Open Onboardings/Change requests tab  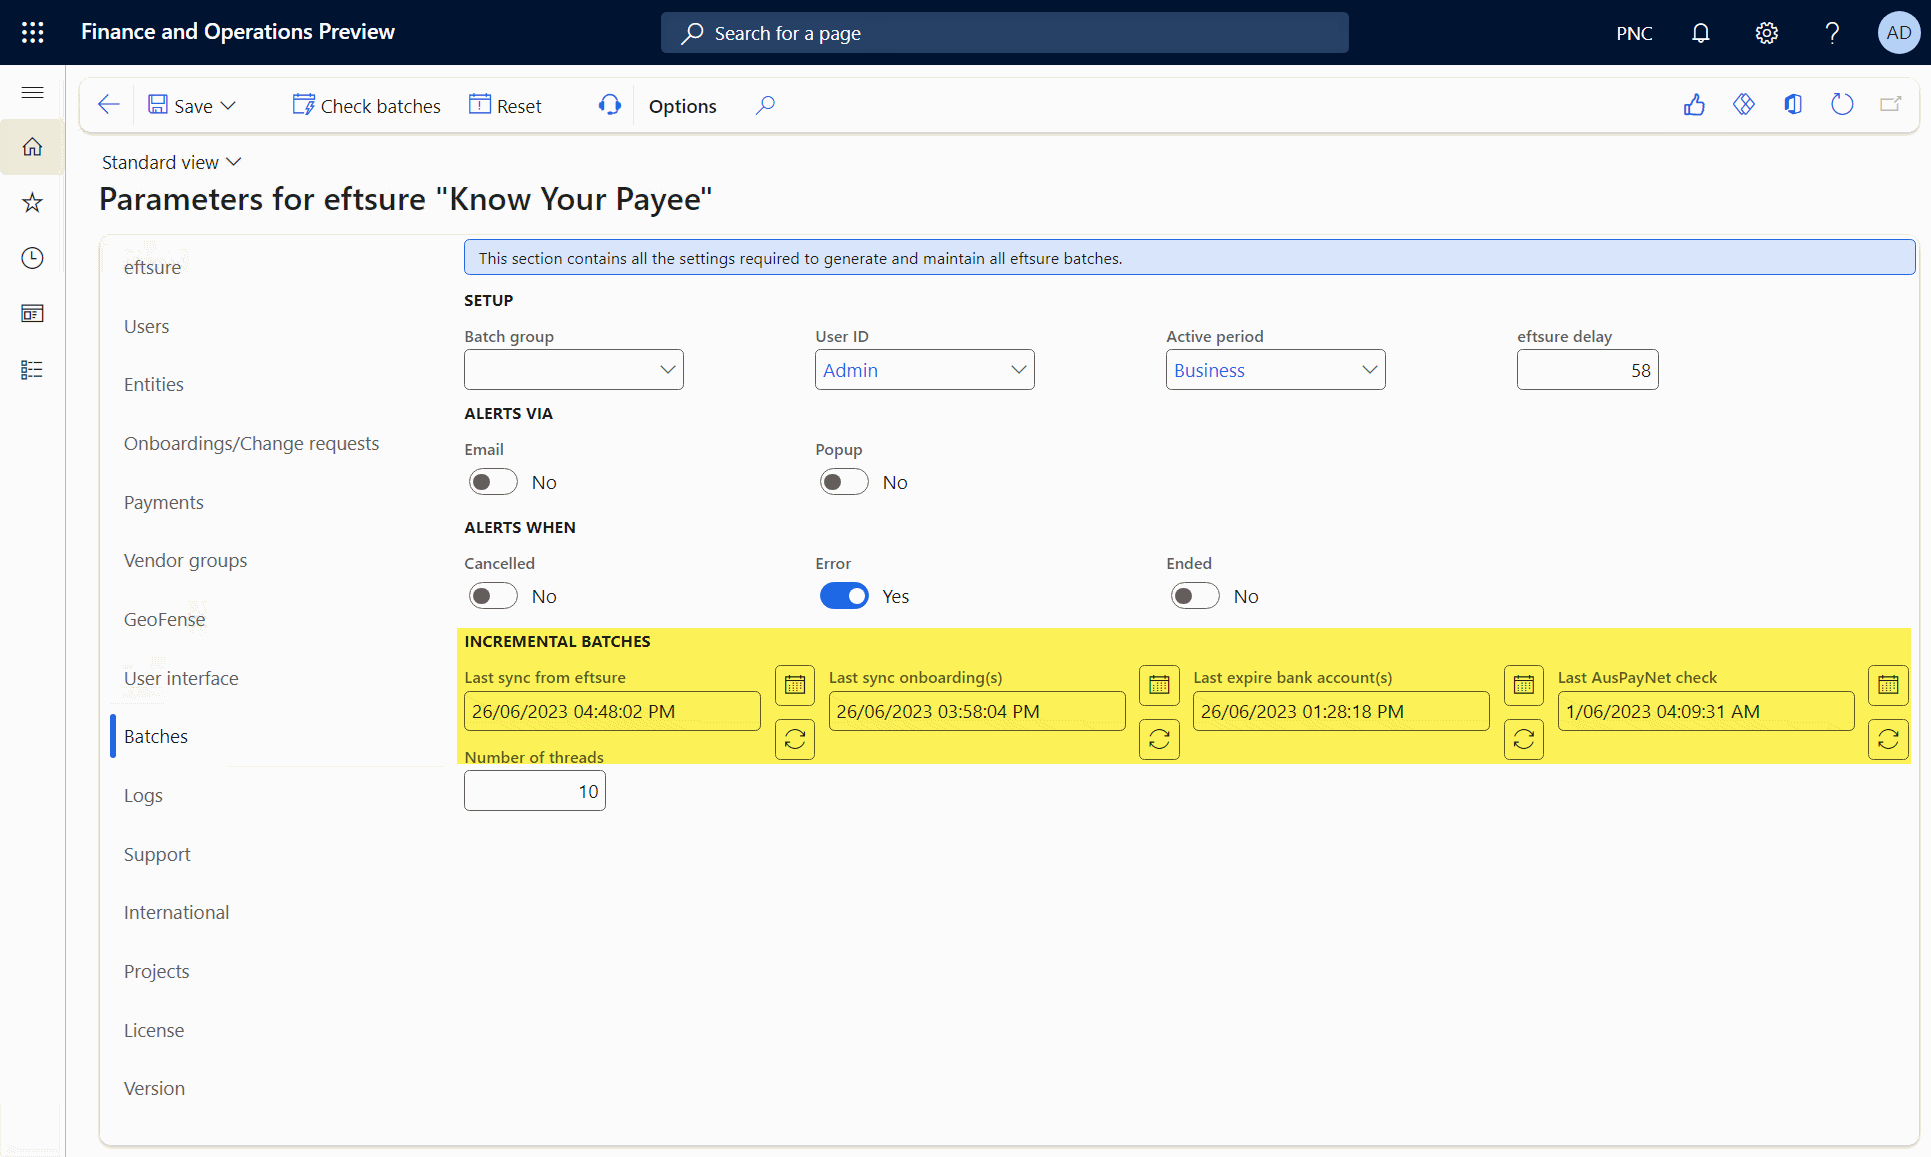(251, 443)
